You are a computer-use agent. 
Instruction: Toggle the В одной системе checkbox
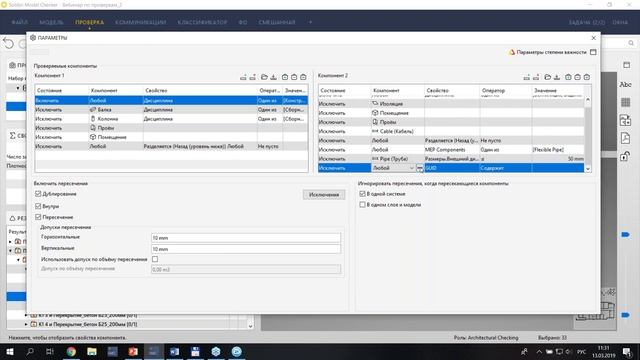[362, 193]
